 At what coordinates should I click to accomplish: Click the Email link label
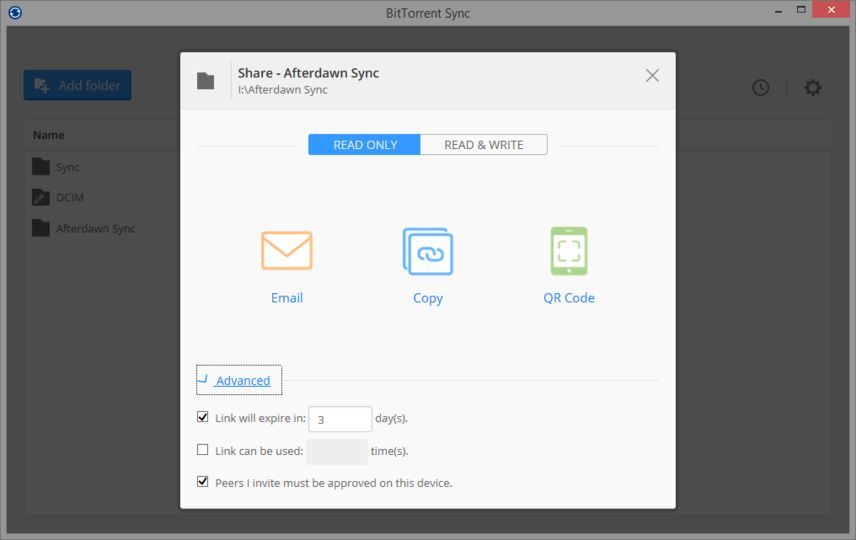coord(287,298)
